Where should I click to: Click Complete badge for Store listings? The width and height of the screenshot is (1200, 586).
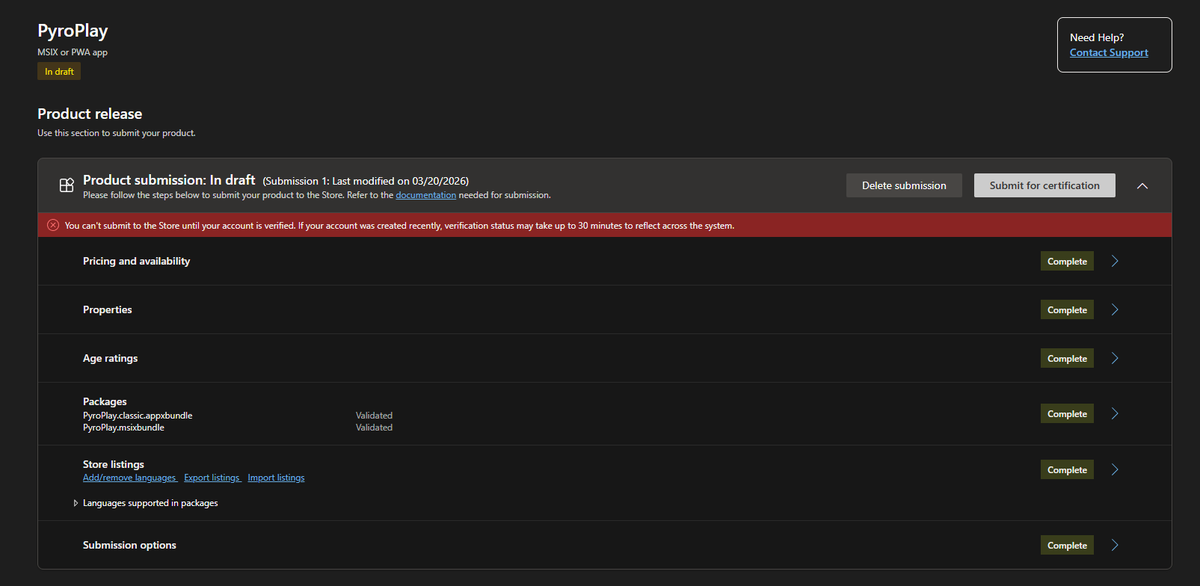(1067, 469)
